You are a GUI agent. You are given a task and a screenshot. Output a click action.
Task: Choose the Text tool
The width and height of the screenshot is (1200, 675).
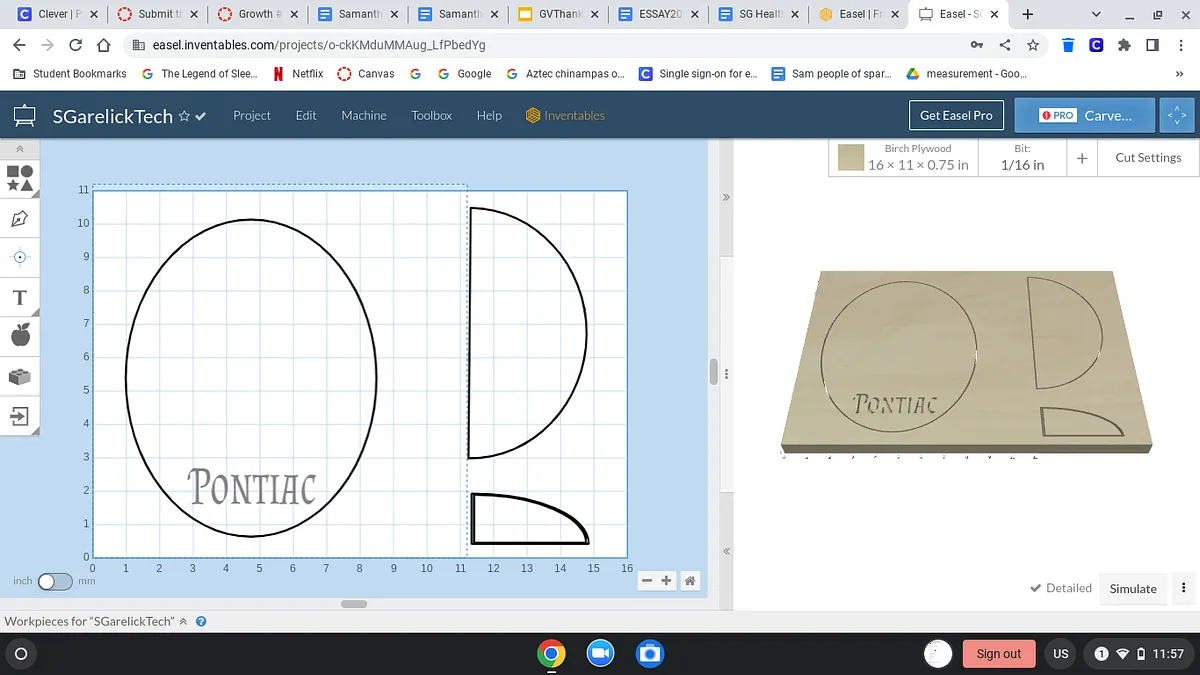pos(20,298)
